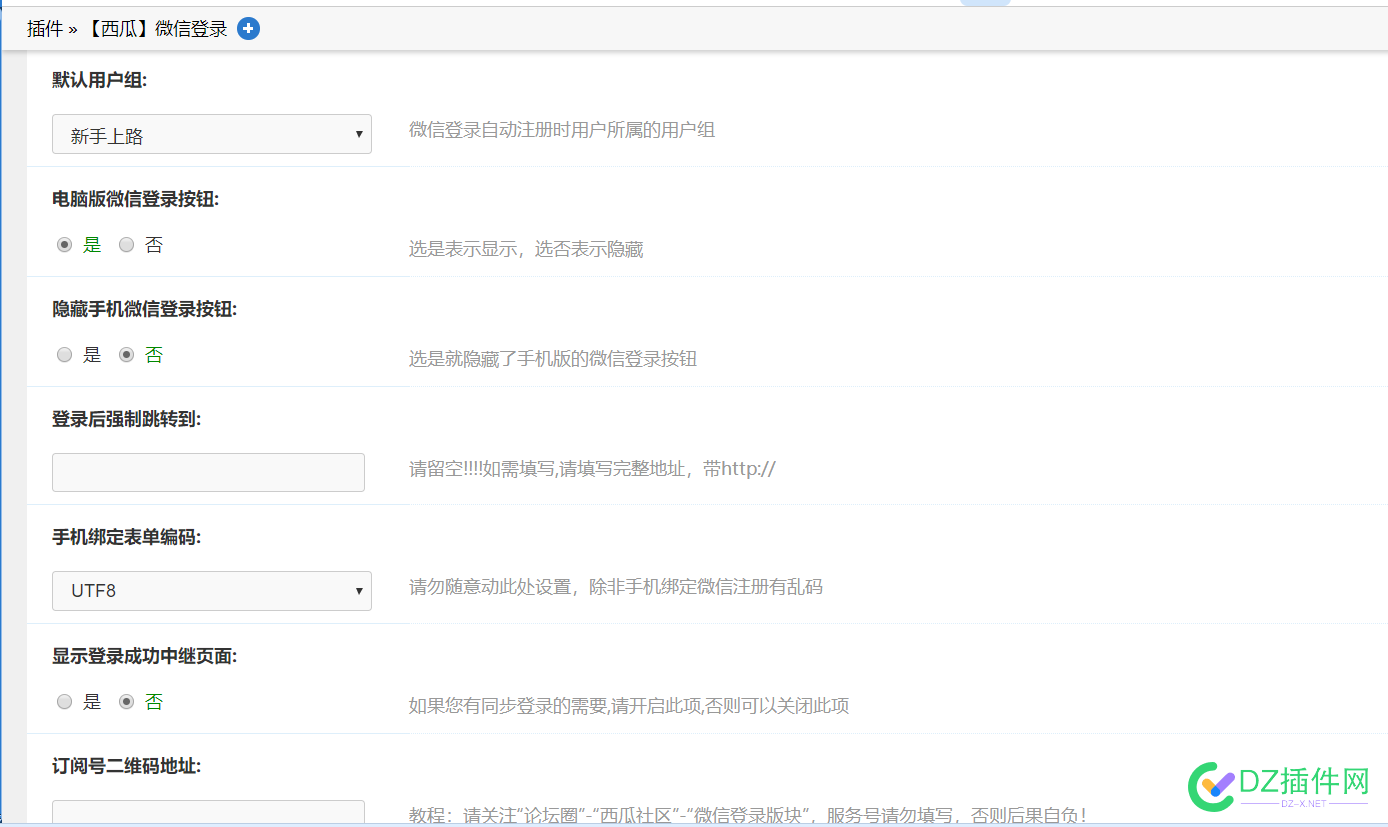This screenshot has width=1388, height=827.
Task: Open the 手机绑定表单编码 dropdown showing UTF8
Action: coord(212,591)
